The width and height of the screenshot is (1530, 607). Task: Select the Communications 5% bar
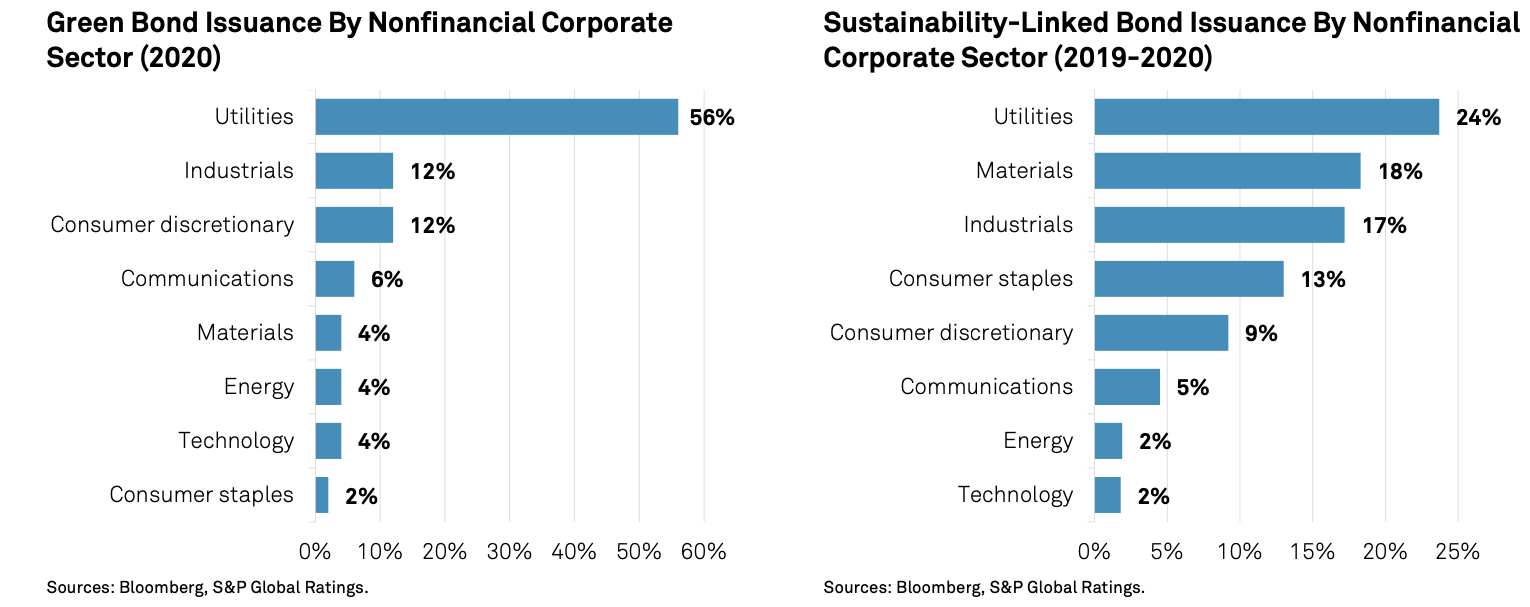coord(1127,387)
